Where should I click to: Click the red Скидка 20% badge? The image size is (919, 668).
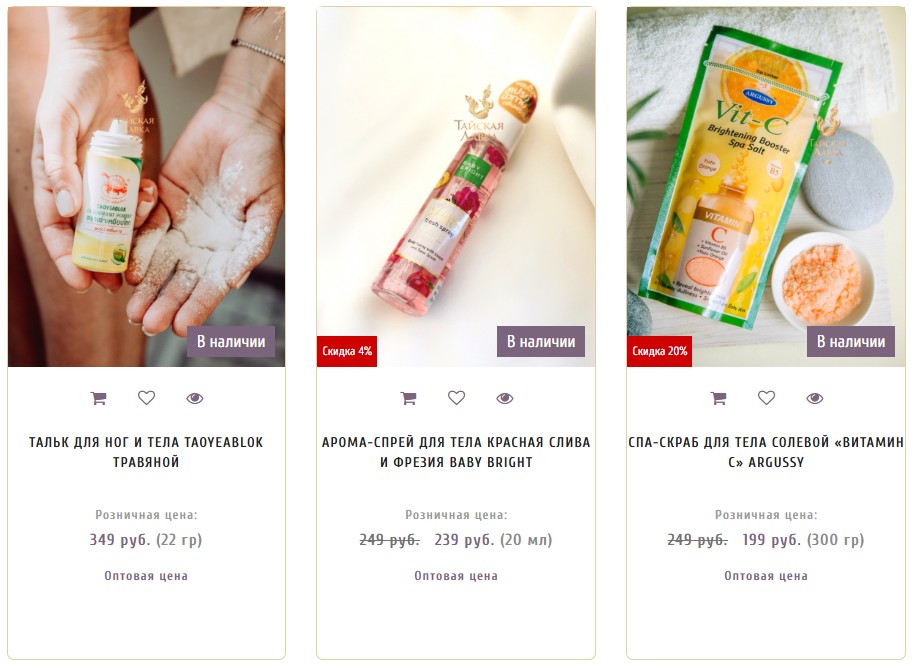[x=659, y=352]
